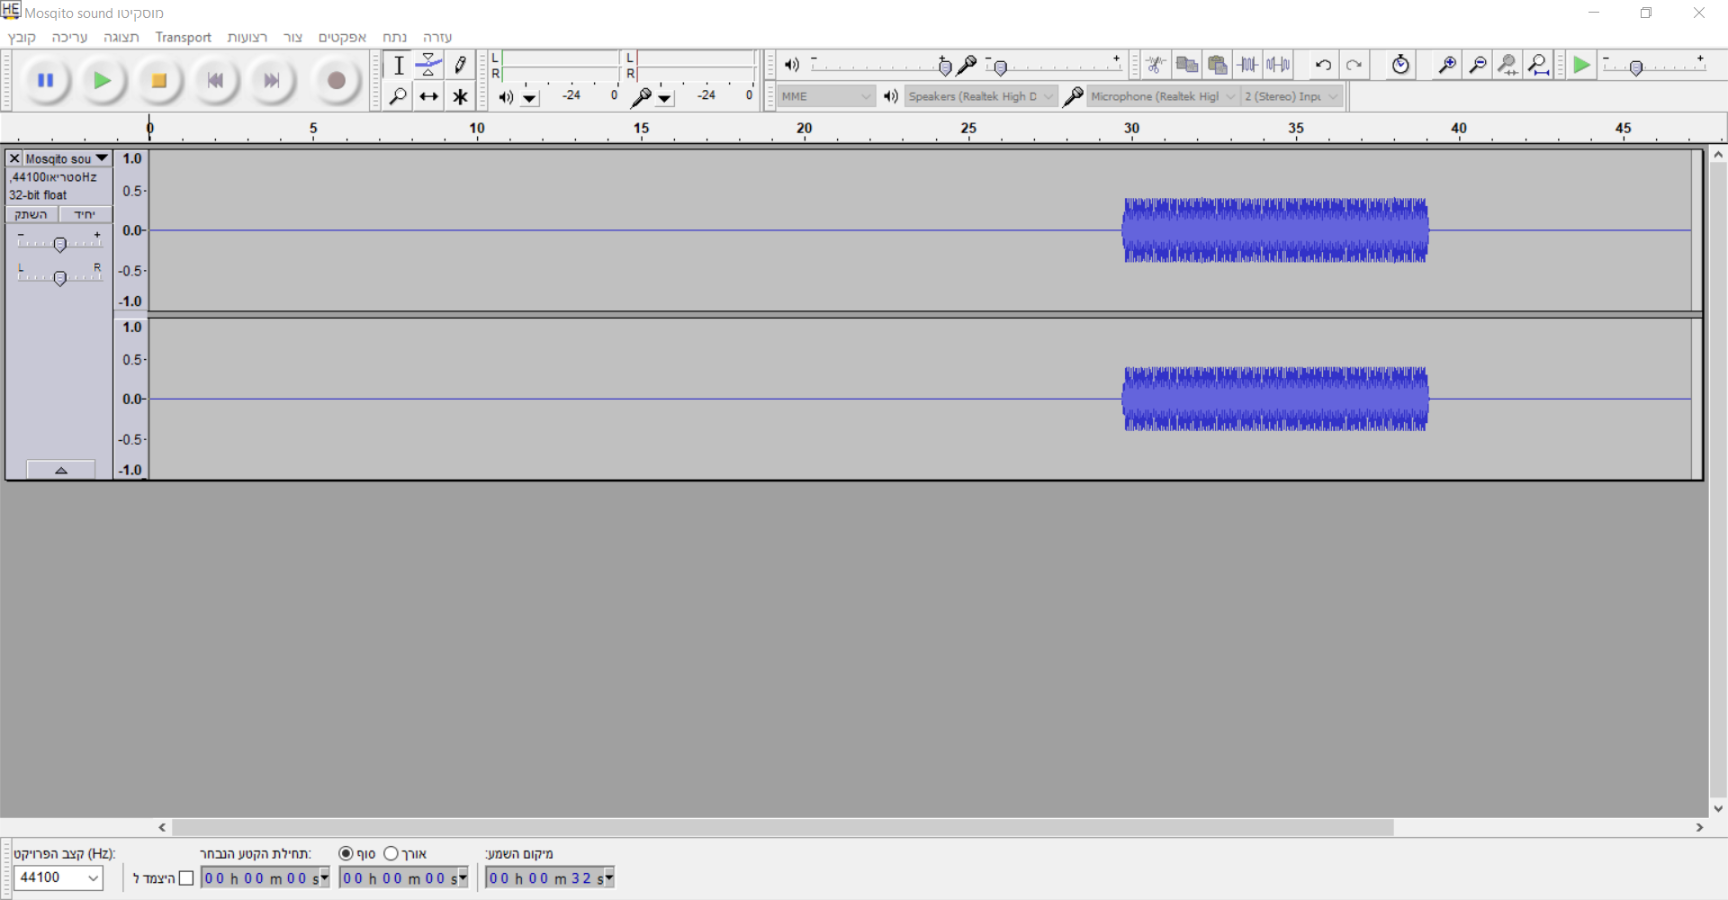Click the audio position field showing 32 s
Screen dimensions: 1728x900
coord(549,878)
